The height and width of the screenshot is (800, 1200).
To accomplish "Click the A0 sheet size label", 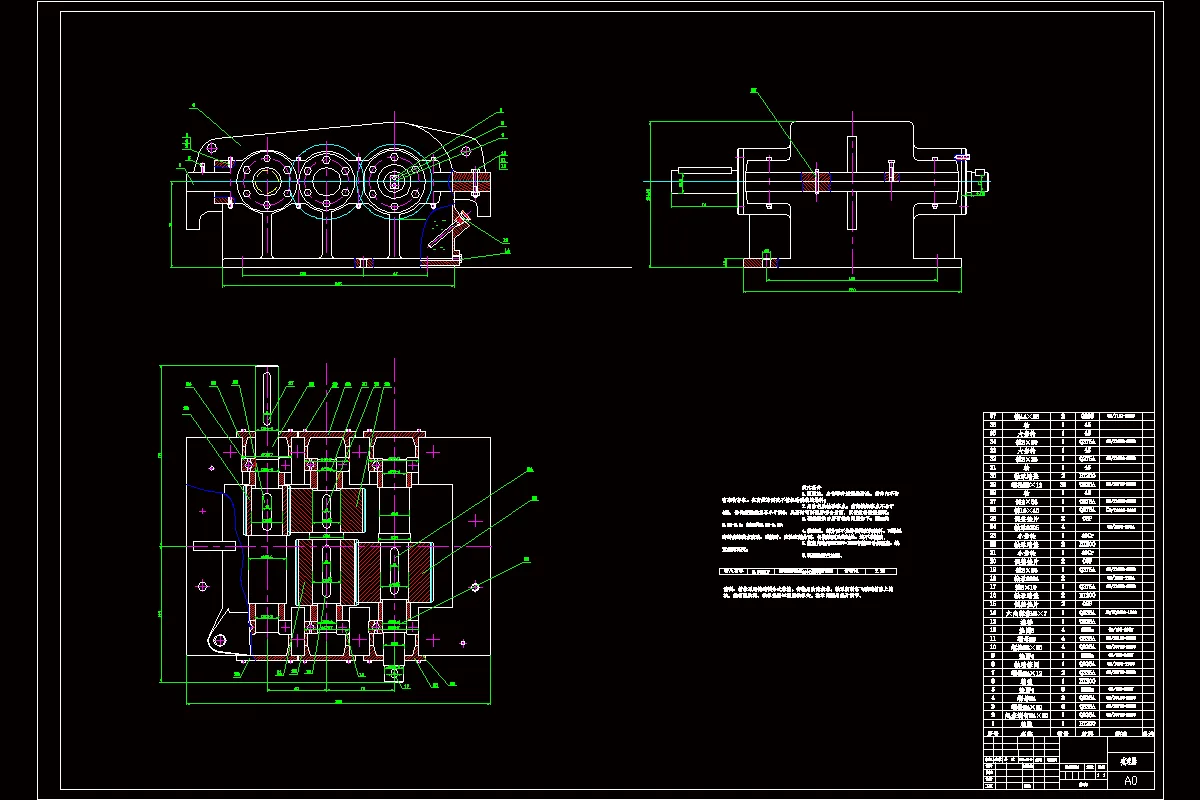I will click(1131, 781).
